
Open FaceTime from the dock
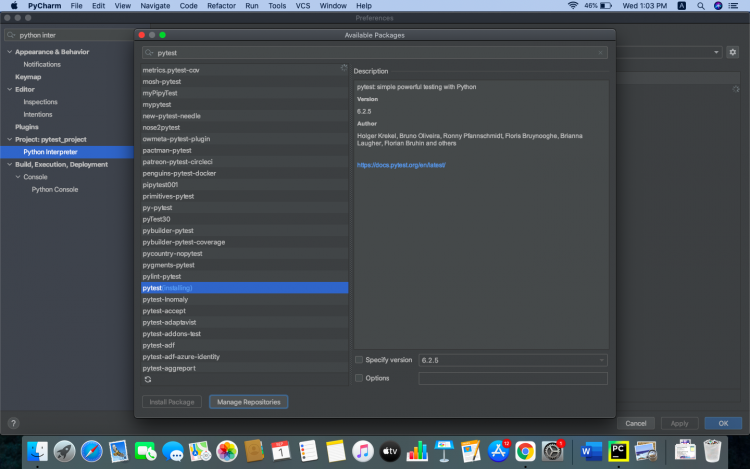[x=145, y=451]
